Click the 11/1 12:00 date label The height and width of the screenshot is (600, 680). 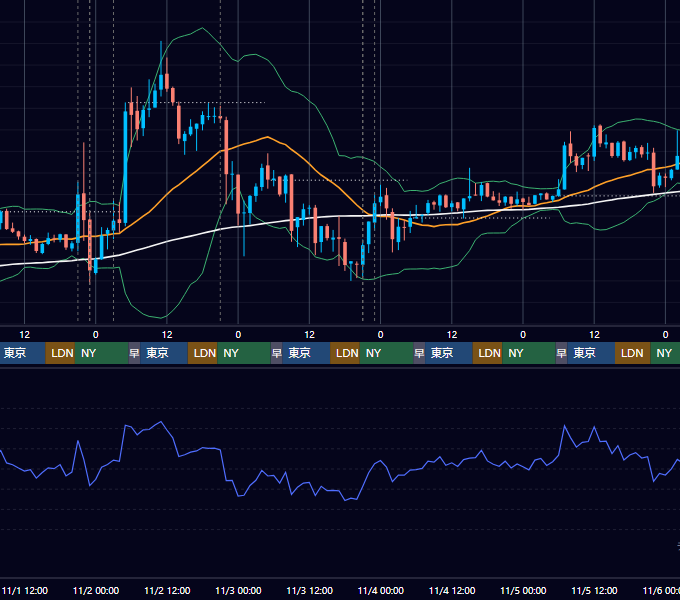pyautogui.click(x=25, y=590)
